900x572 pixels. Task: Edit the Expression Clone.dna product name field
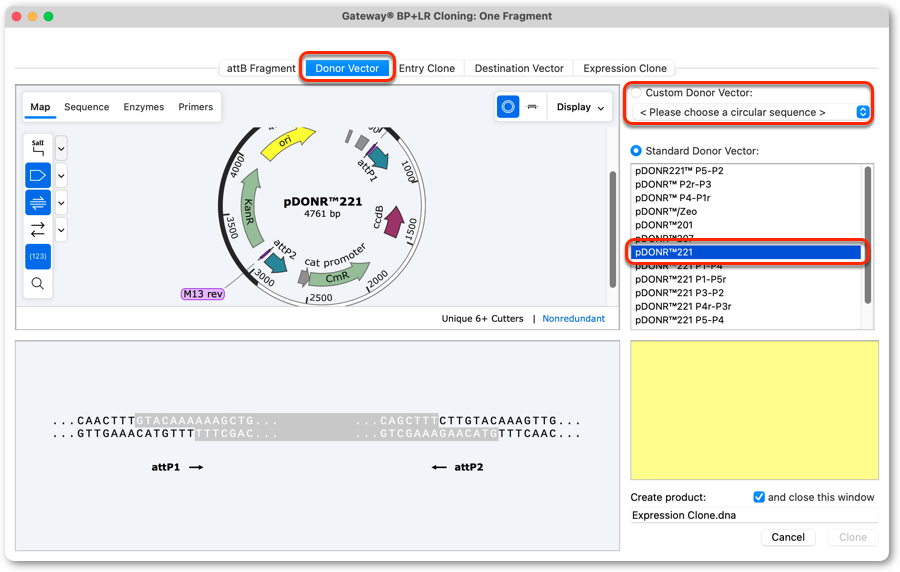754,515
